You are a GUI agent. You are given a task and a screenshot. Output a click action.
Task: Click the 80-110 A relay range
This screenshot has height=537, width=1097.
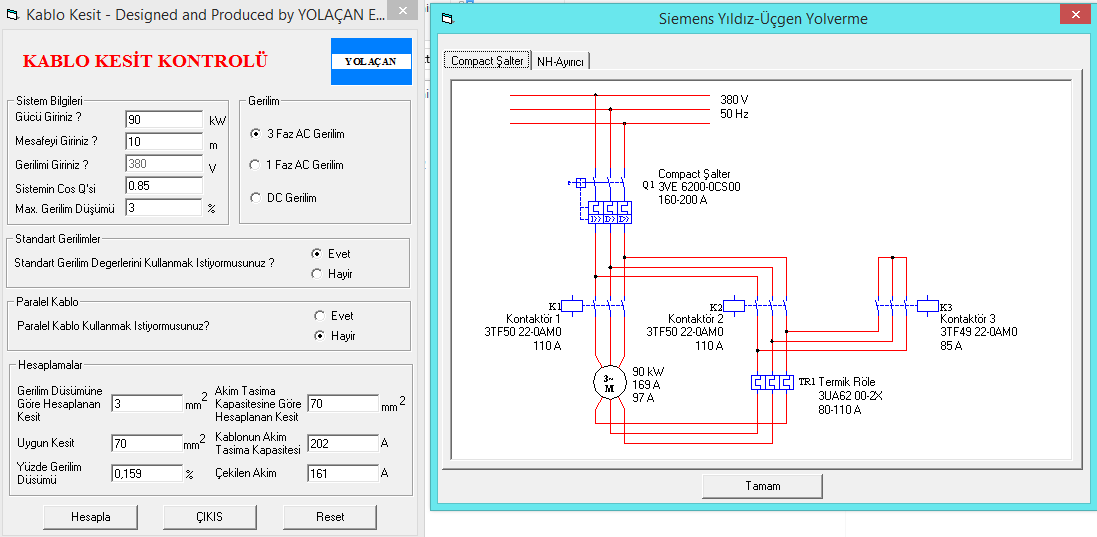(x=840, y=410)
